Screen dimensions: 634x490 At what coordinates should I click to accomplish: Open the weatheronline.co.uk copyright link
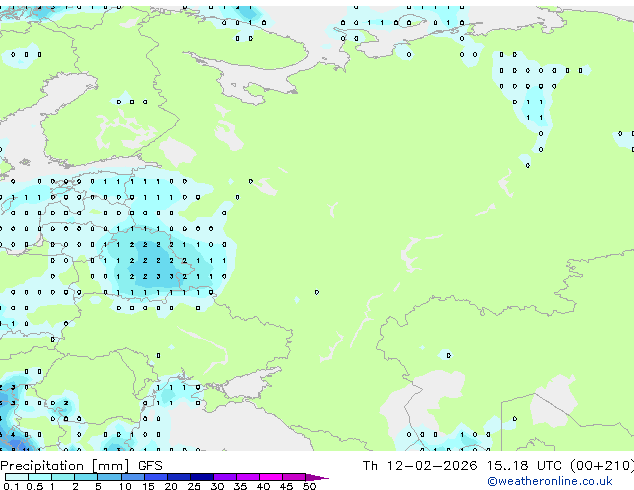(x=550, y=481)
